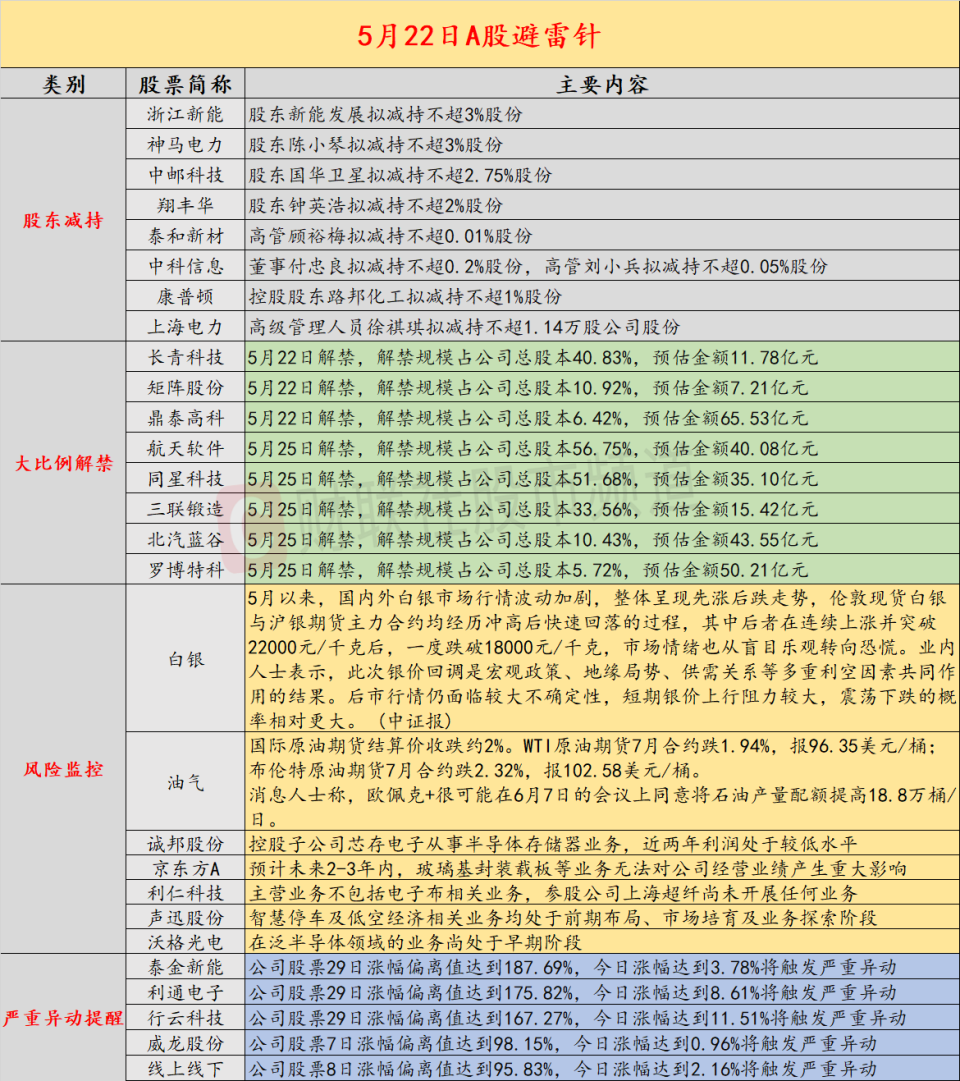The height and width of the screenshot is (1081, 960).
Task: Click stock name 翔丰华
Action: [185, 205]
